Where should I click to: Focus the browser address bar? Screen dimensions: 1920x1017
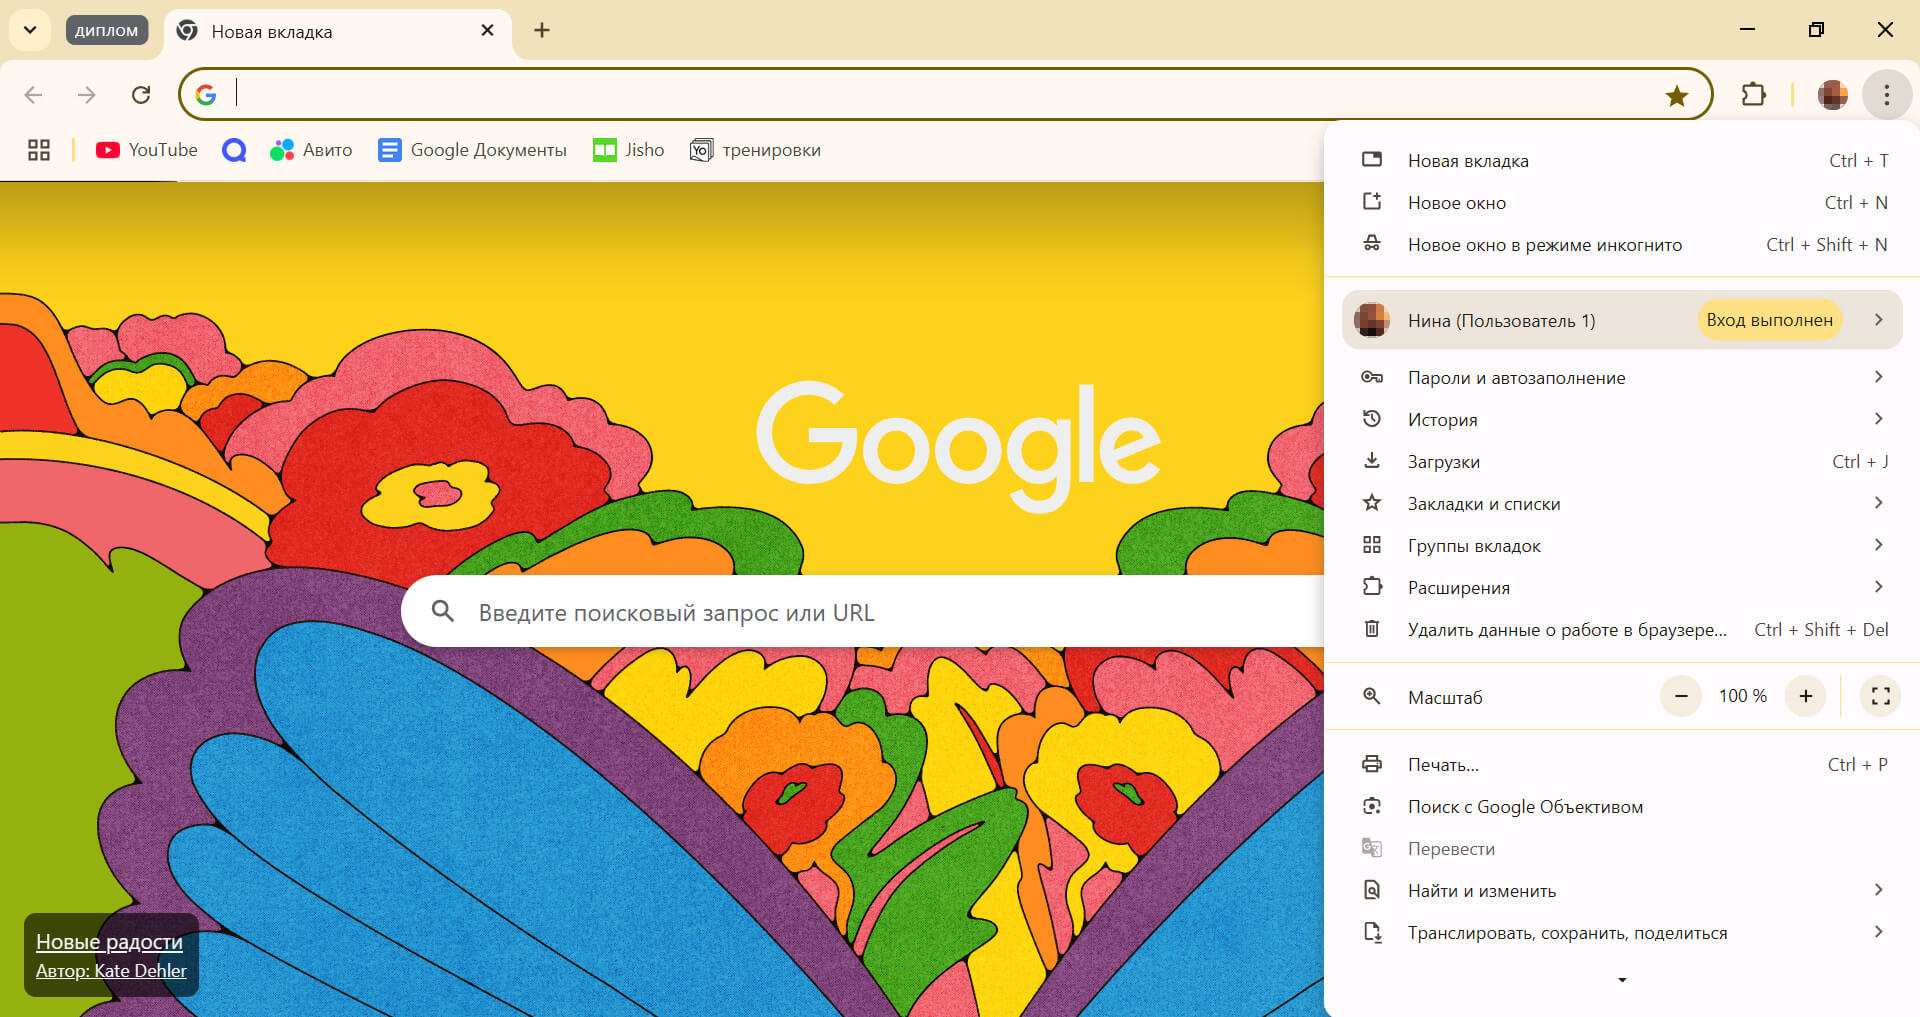[x=945, y=94]
